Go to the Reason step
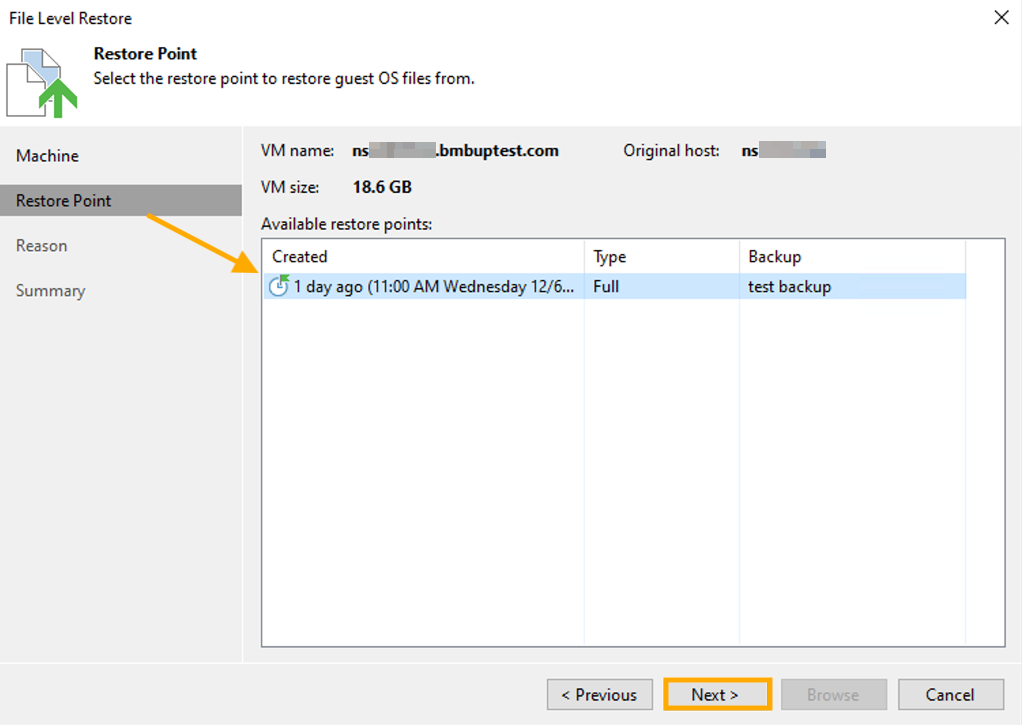This screenshot has height=725, width=1022. [41, 245]
